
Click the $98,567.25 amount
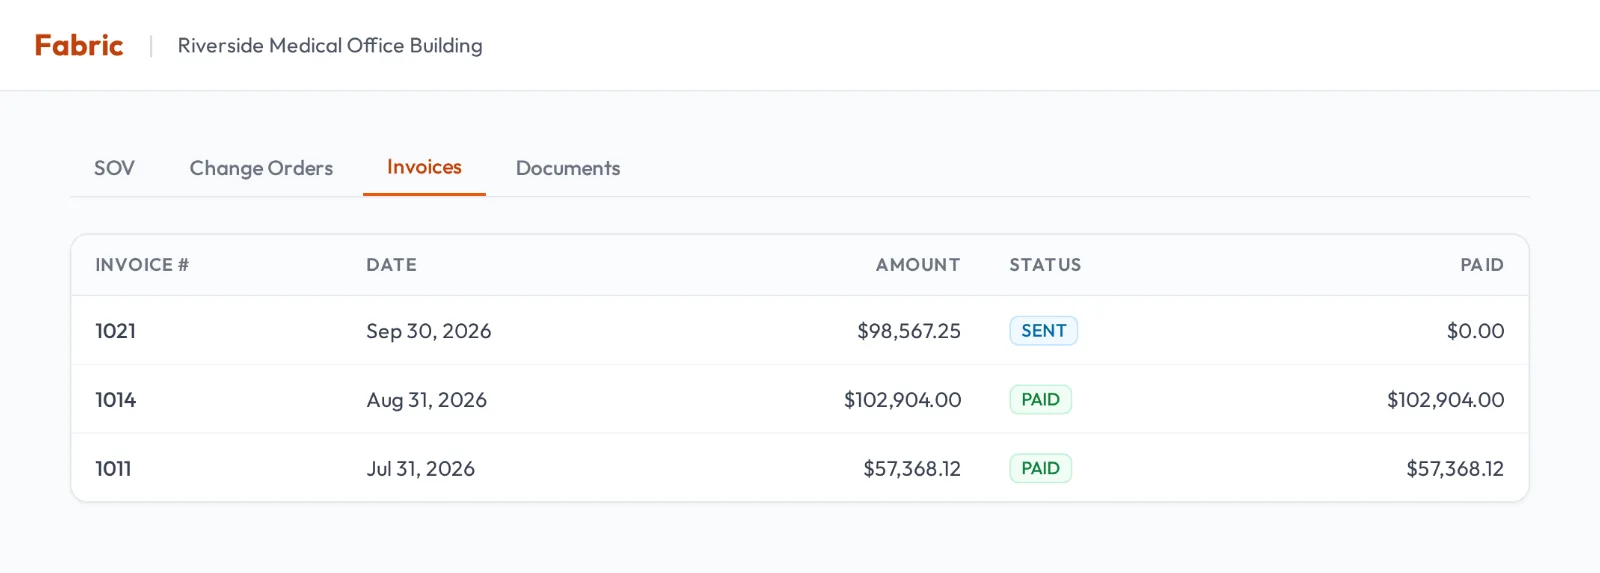click(x=909, y=331)
